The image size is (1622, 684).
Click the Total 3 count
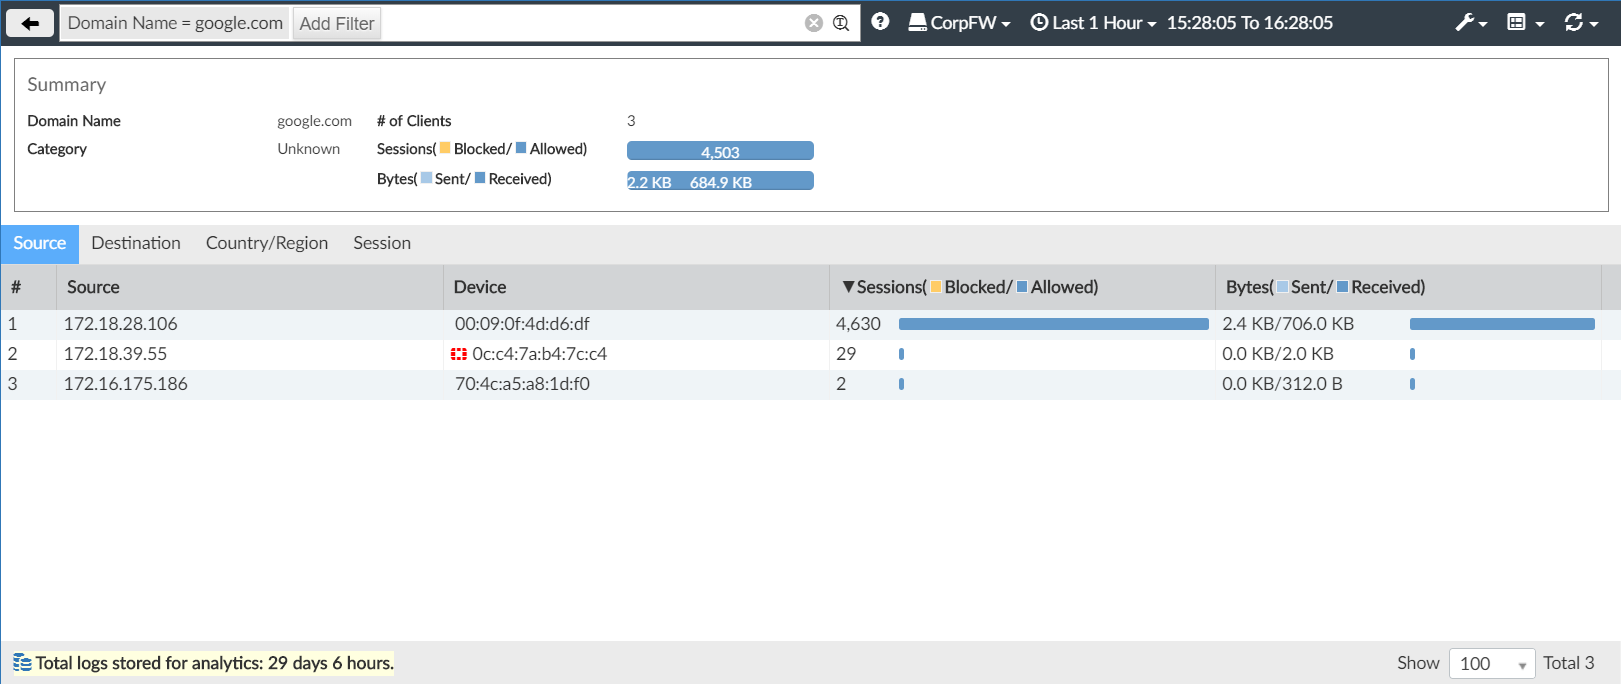[1569, 663]
